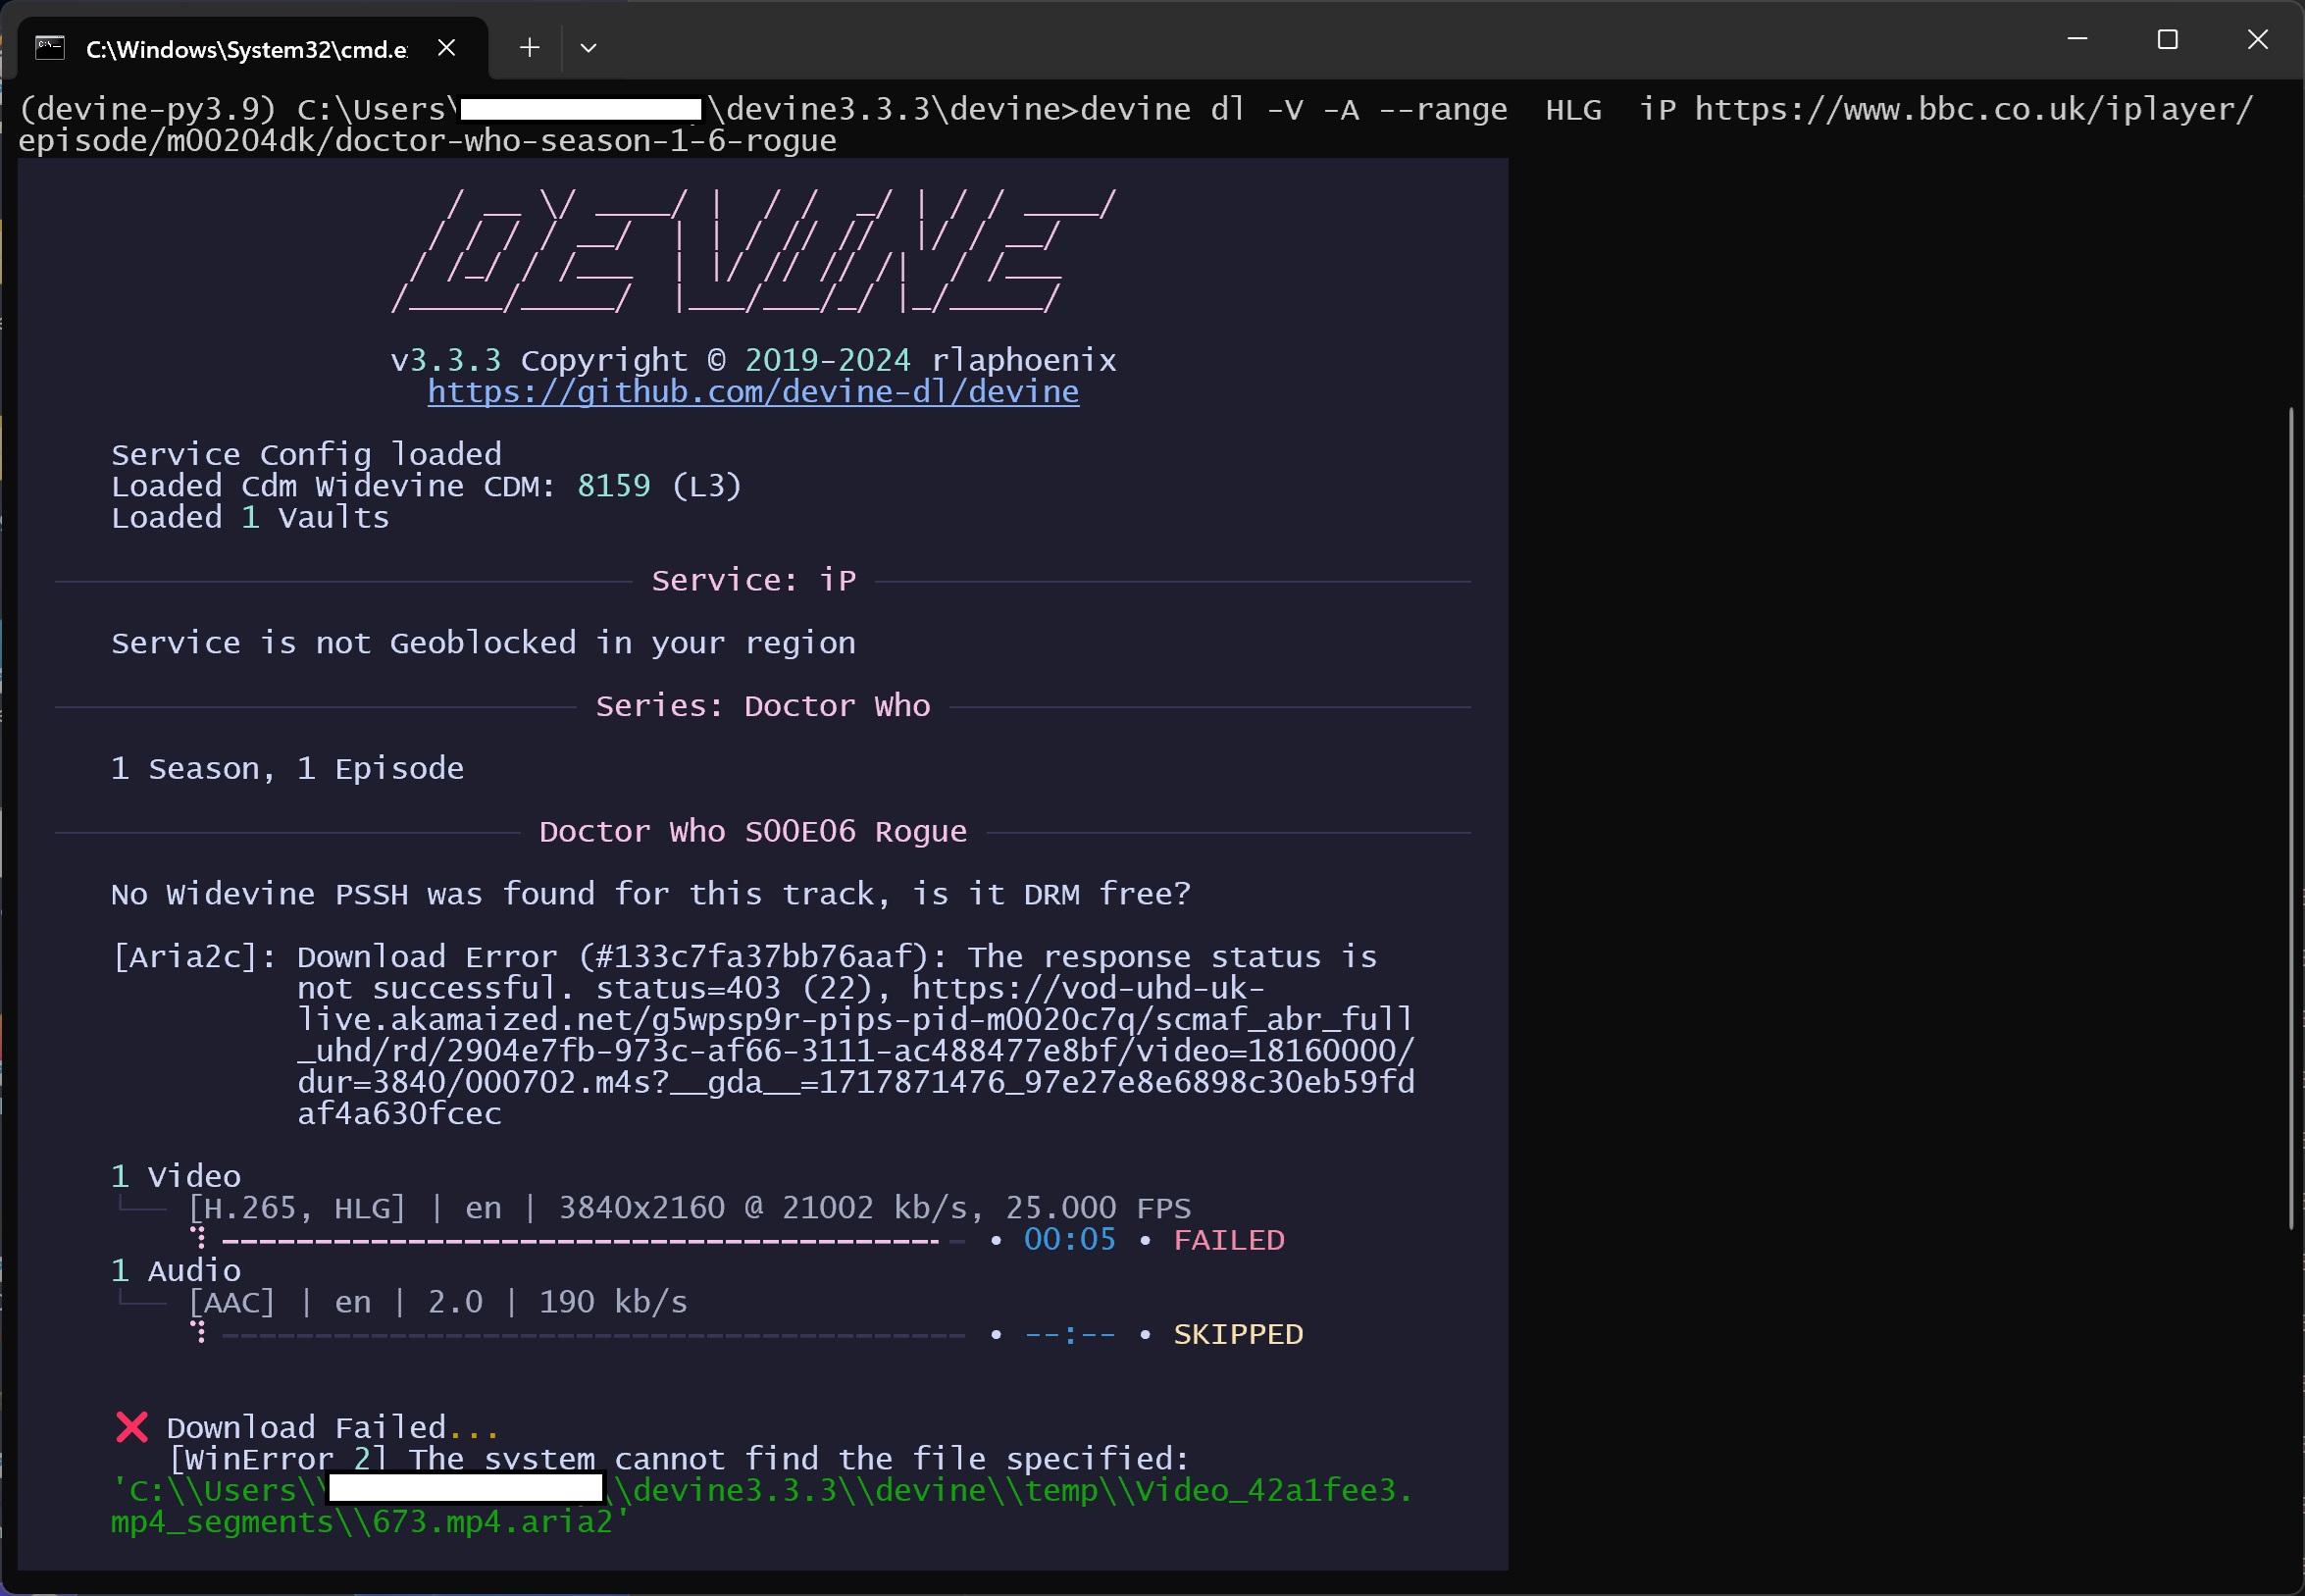Image resolution: width=2305 pixels, height=1596 pixels.
Task: Maximize the terminal window
Action: pos(2167,40)
